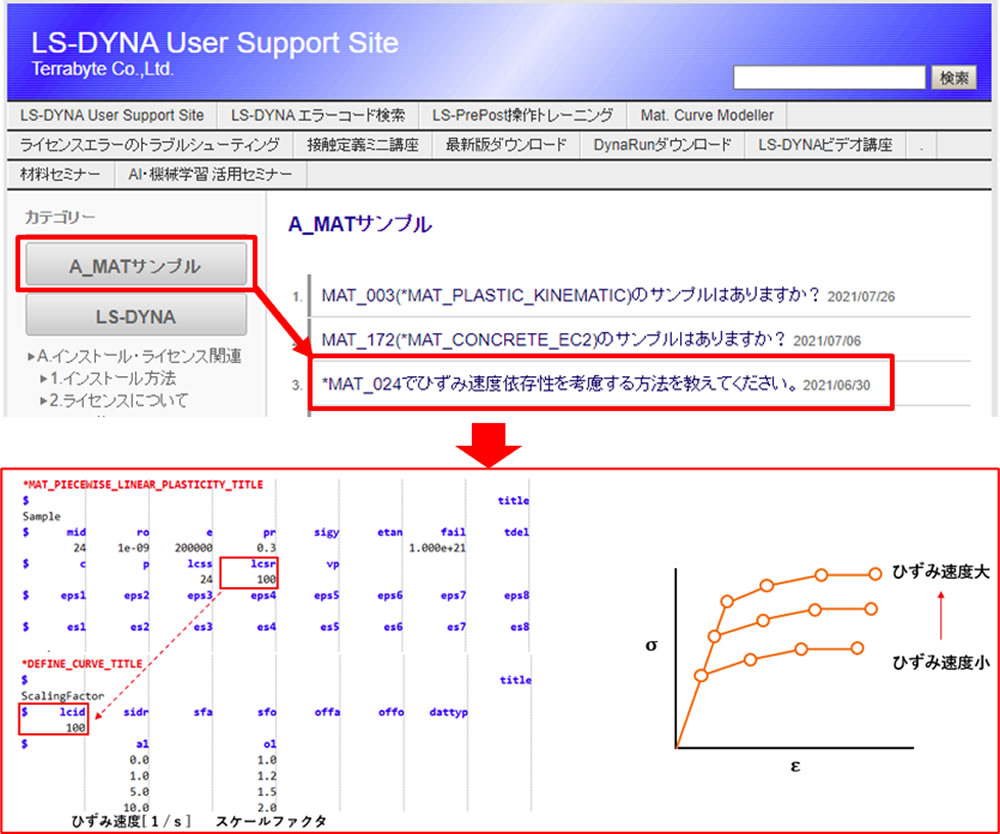Click the Sample title text

pyautogui.click(x=41, y=516)
